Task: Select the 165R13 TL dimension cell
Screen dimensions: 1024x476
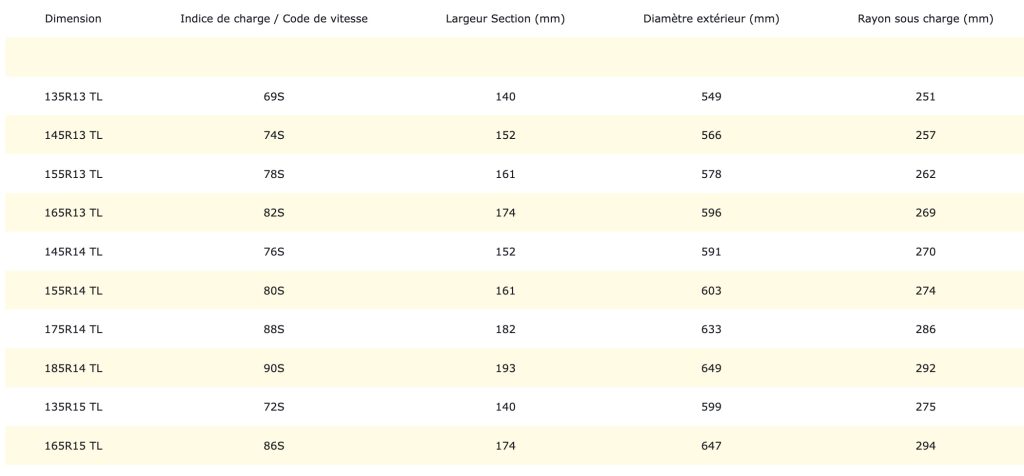Action: click(x=73, y=213)
